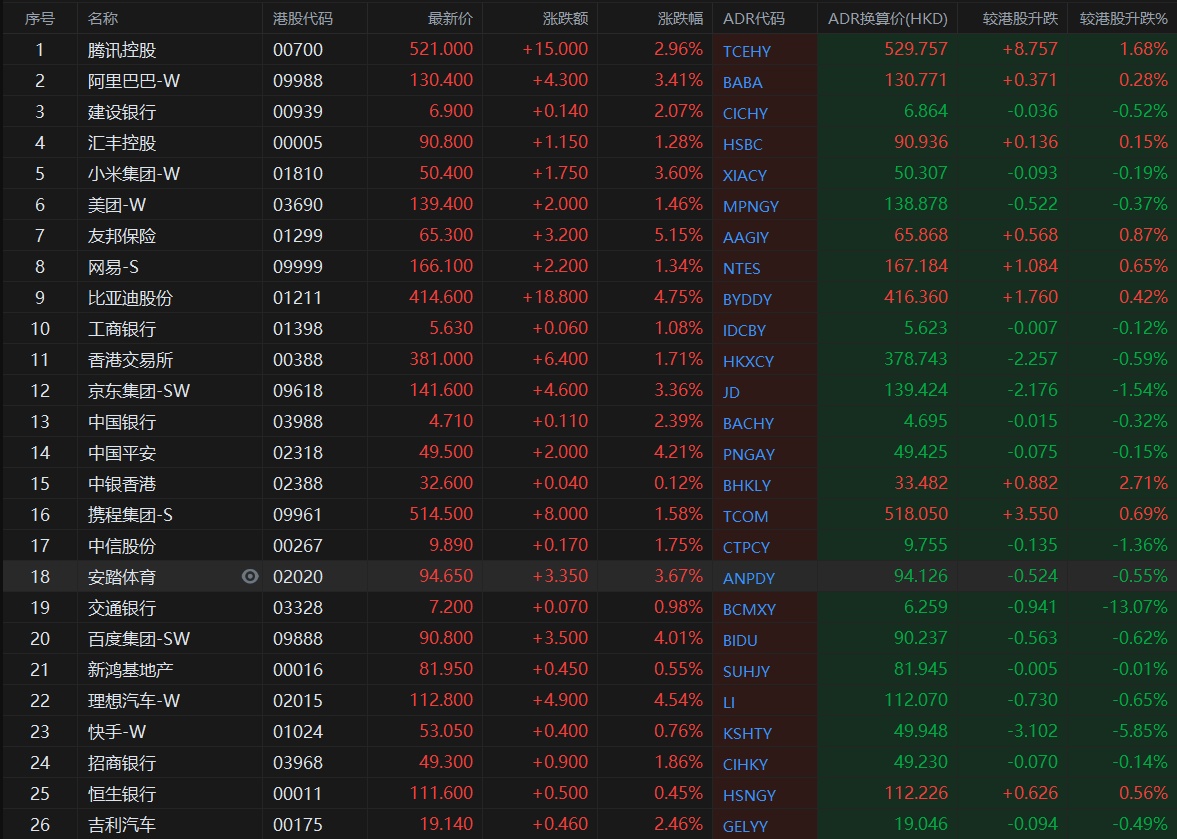This screenshot has width=1177, height=839.
Task: Open the BHKLY ADR code link
Action: tap(747, 485)
